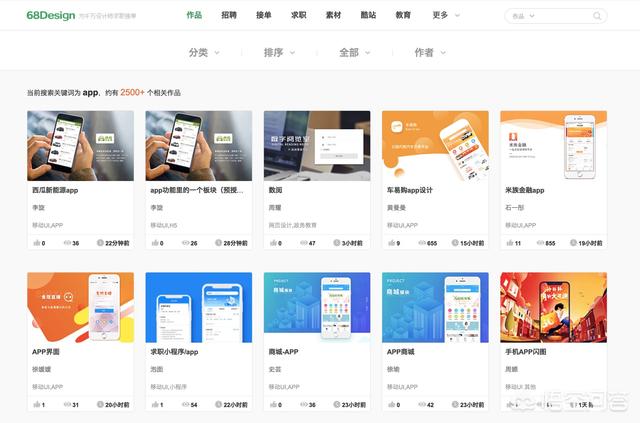Open the 求职 nav item

298,15
